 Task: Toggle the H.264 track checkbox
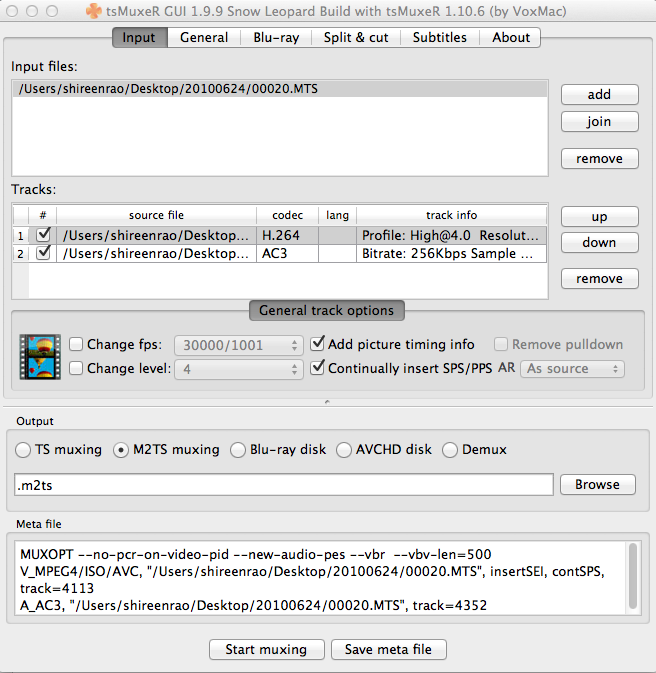tap(42, 235)
